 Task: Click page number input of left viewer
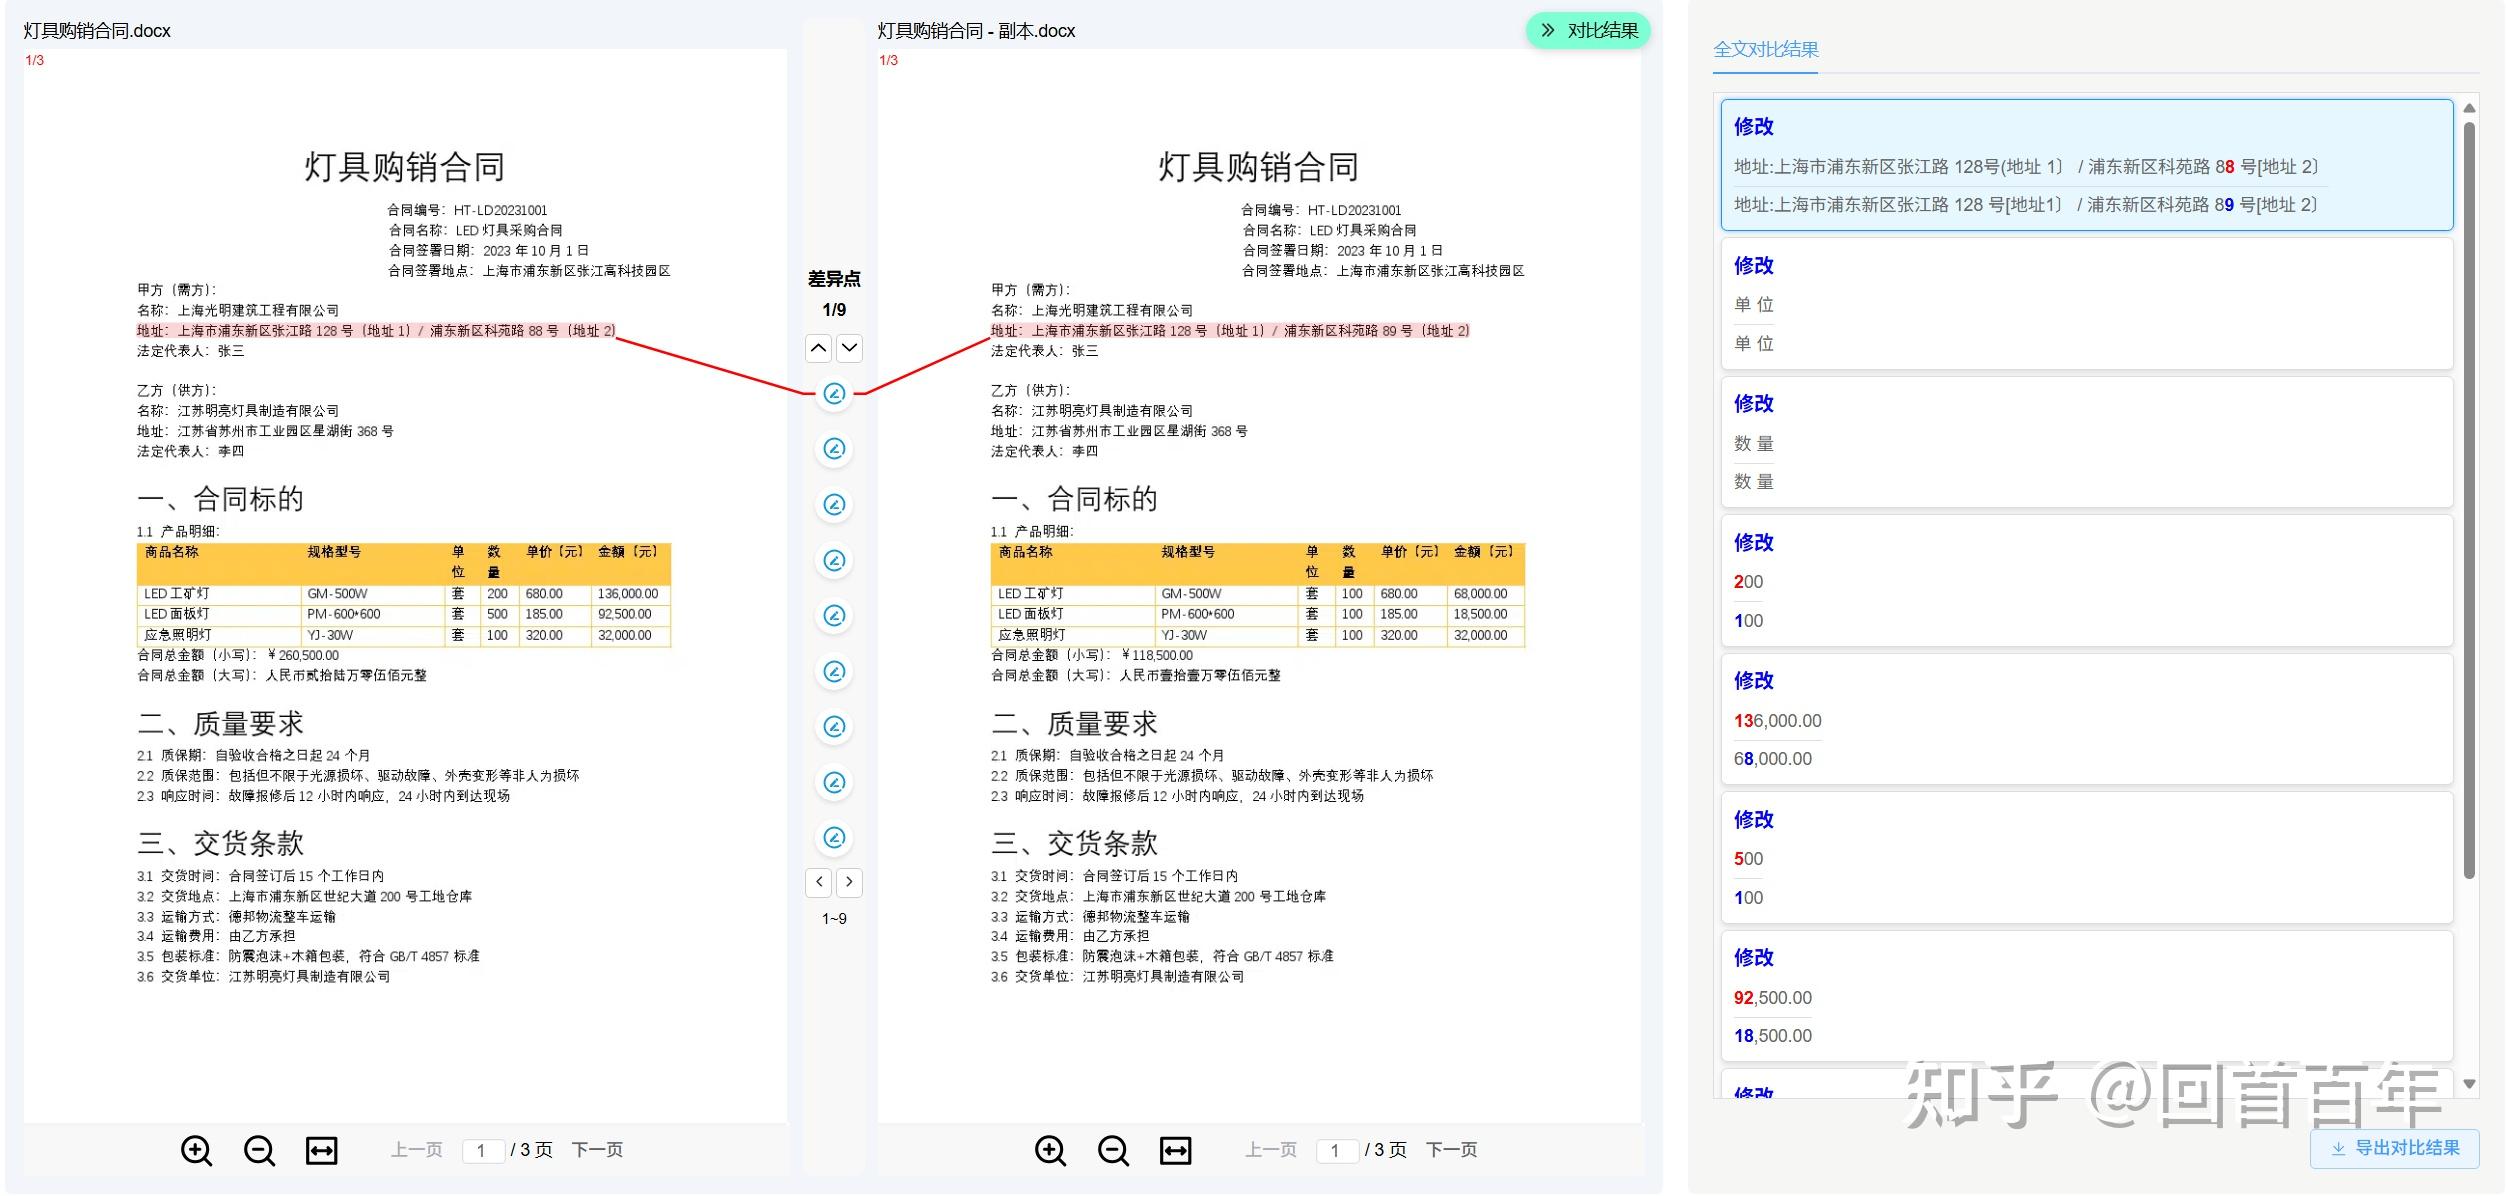pos(484,1150)
